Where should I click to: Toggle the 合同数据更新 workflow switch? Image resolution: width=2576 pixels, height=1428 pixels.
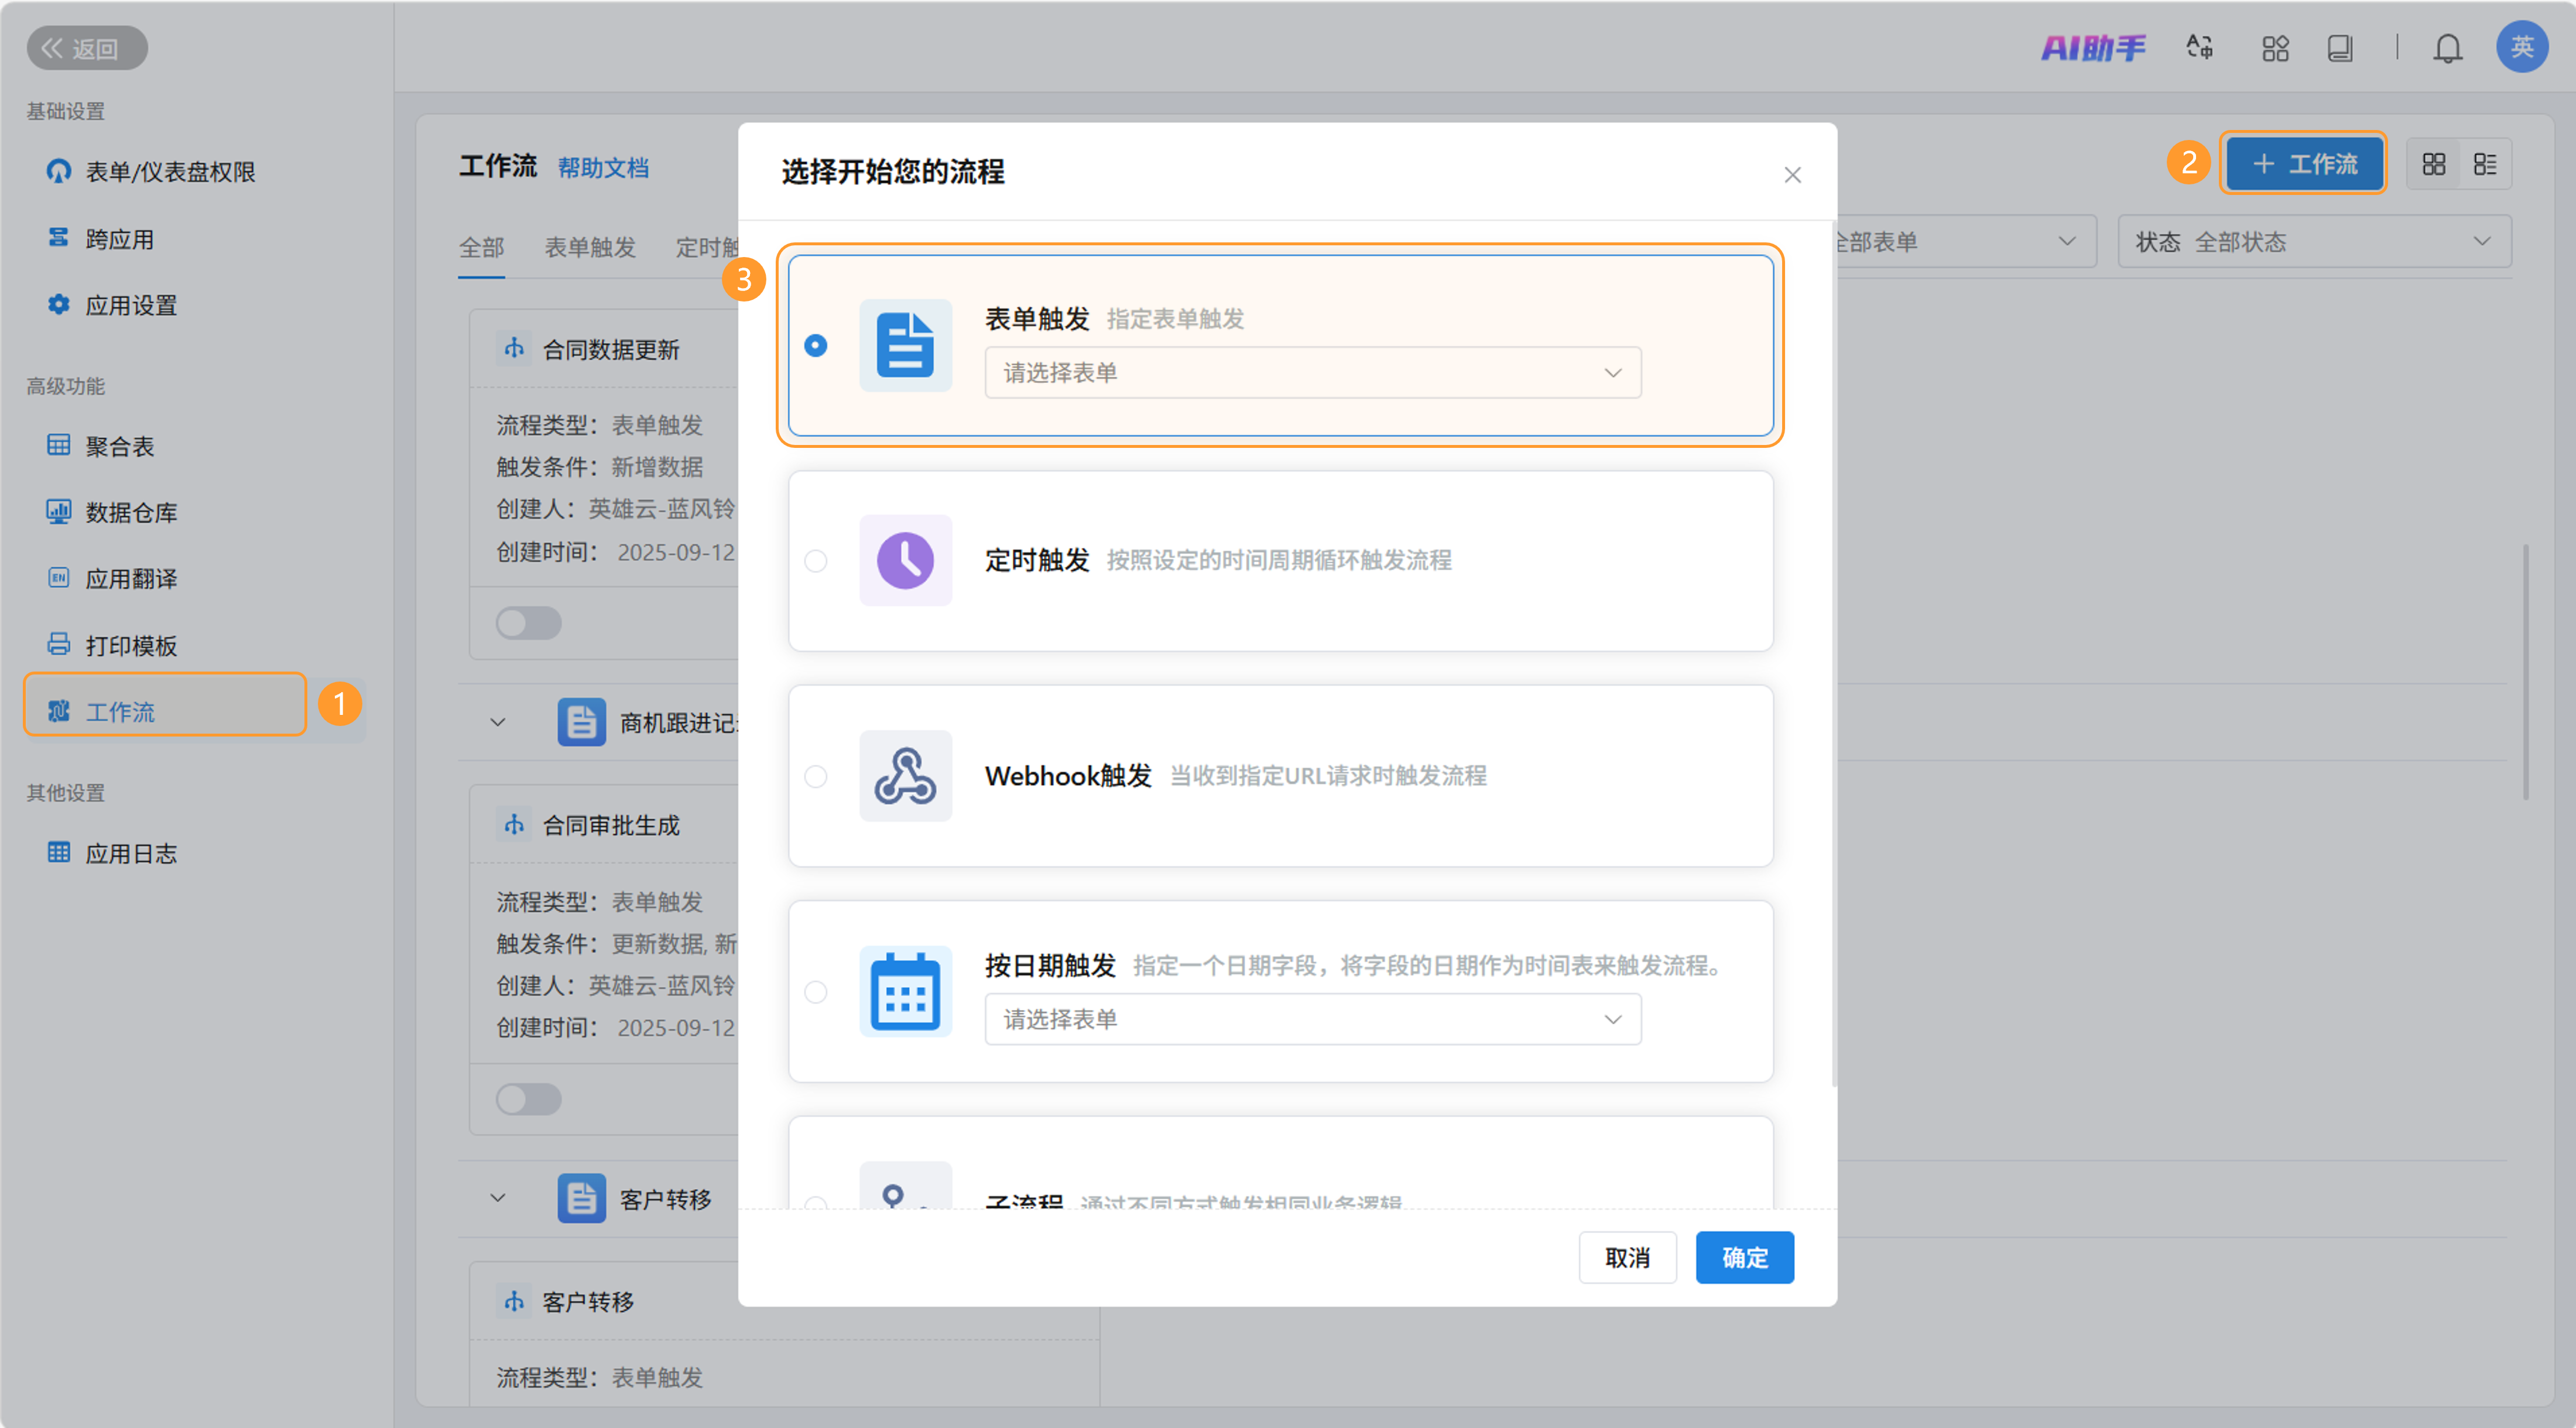(x=528, y=623)
